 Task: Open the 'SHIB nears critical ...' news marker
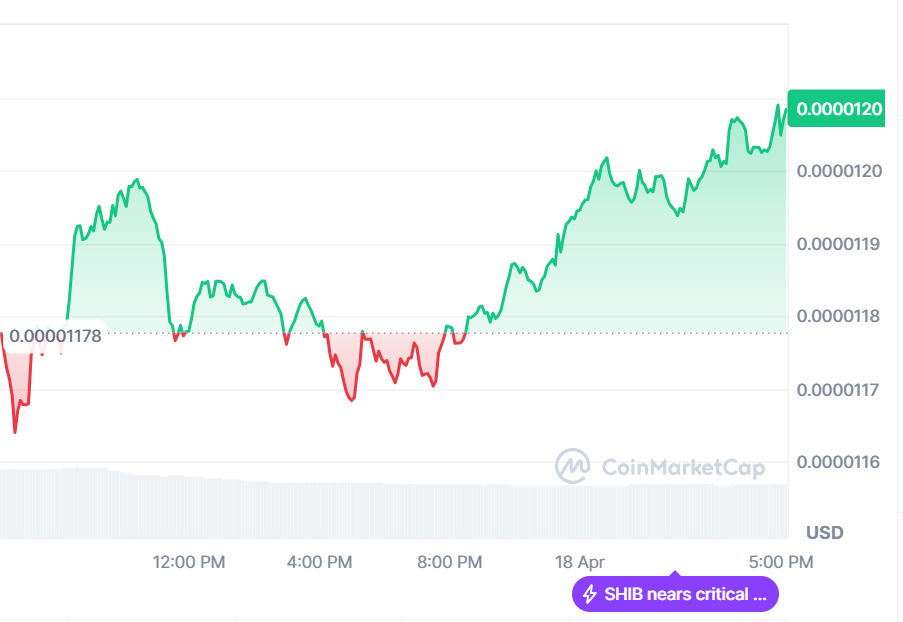pyautogui.click(x=685, y=594)
